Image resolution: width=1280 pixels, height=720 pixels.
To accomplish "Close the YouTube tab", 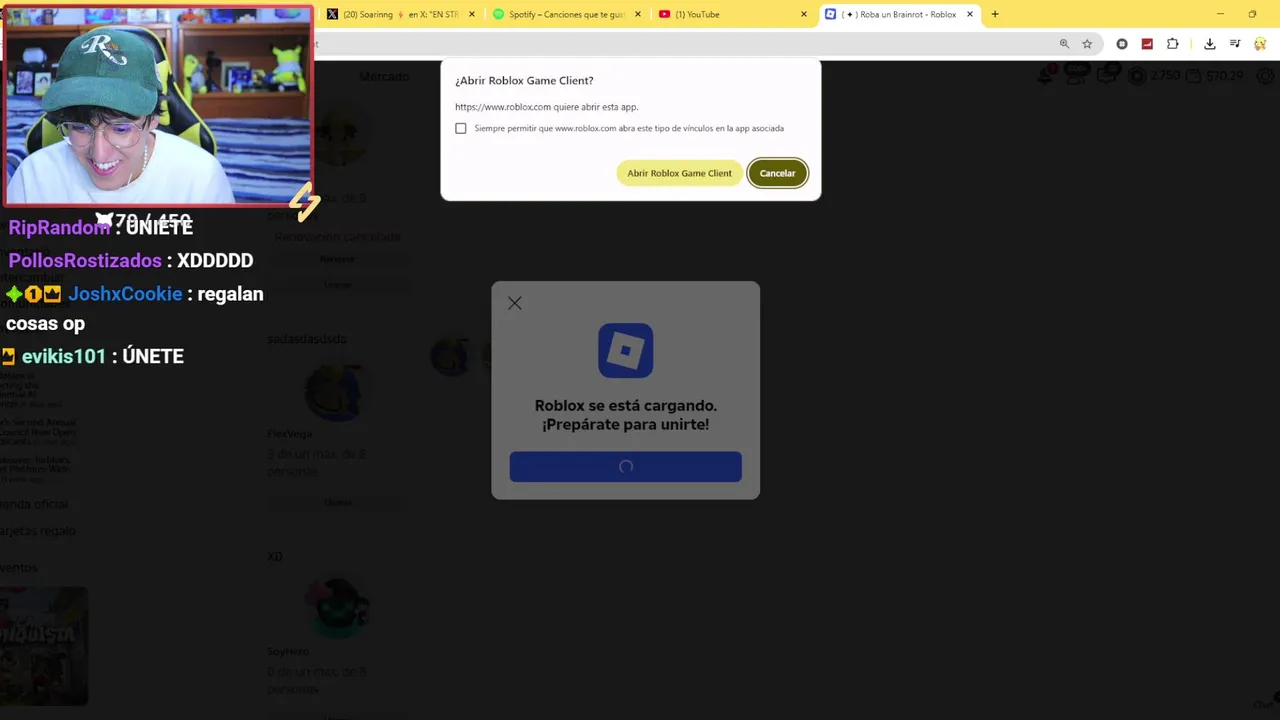I will (x=803, y=14).
